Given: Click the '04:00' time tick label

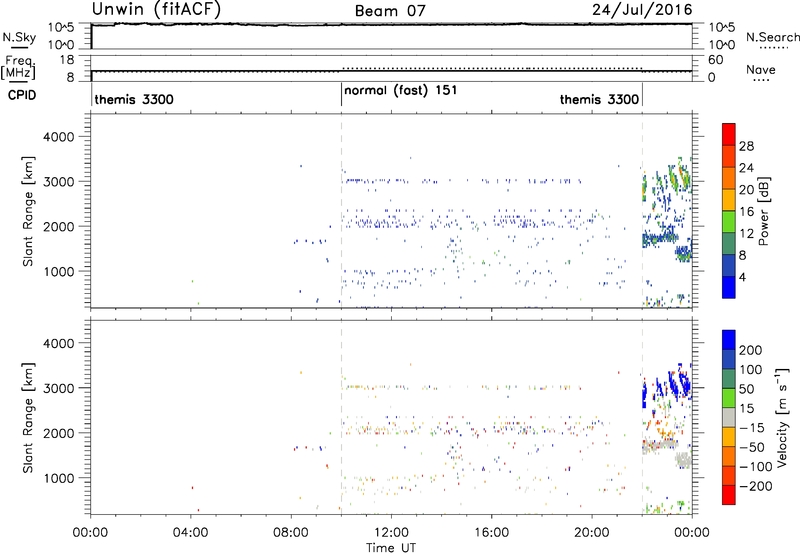Looking at the screenshot, I should coord(191,533).
